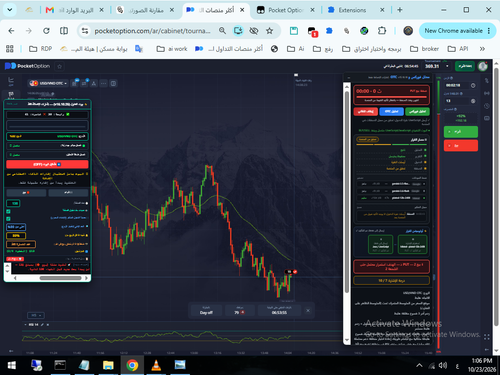Viewport: 500px width, 375px height.
Task: Open the third icon in right sidebar
Action: 487,106
